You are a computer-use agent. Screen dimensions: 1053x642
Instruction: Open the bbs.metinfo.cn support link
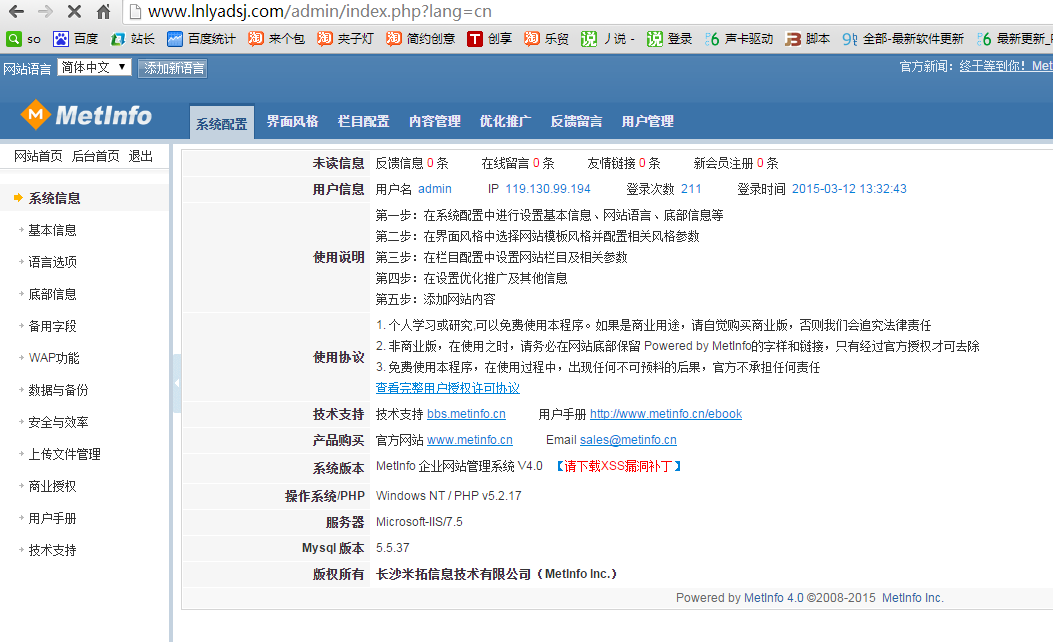466,414
